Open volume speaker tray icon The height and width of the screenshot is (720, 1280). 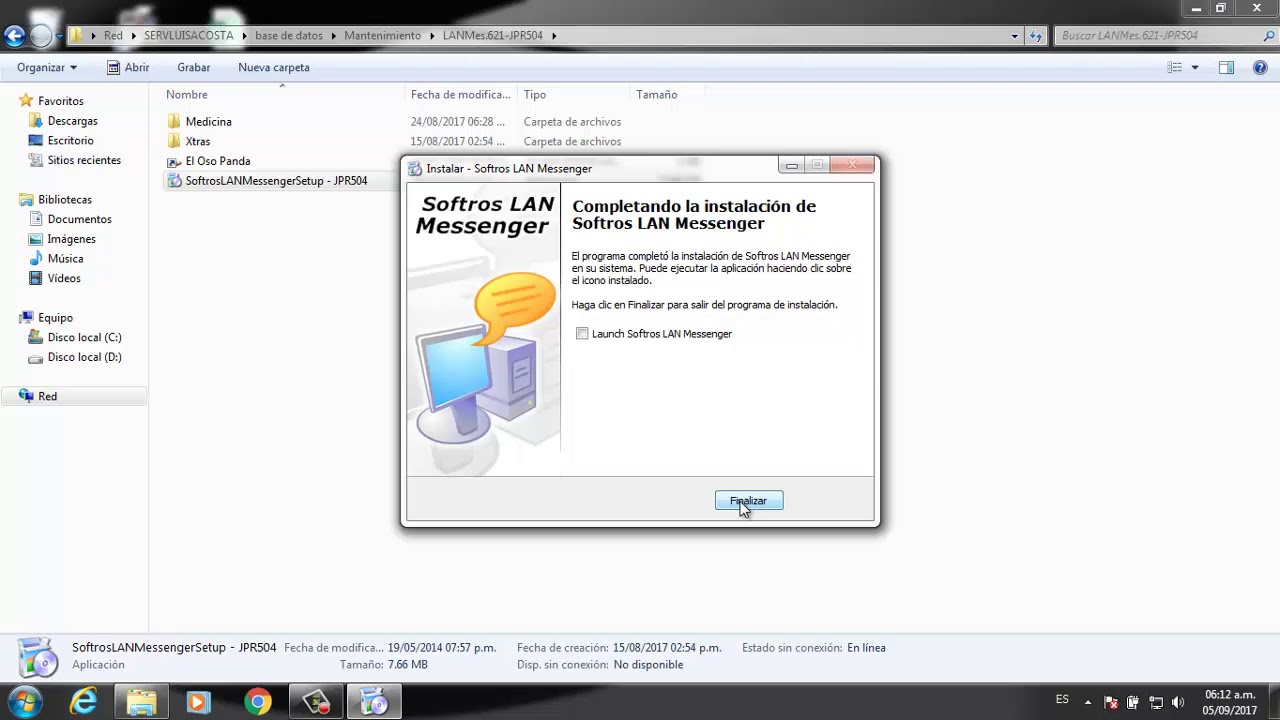(x=1178, y=702)
